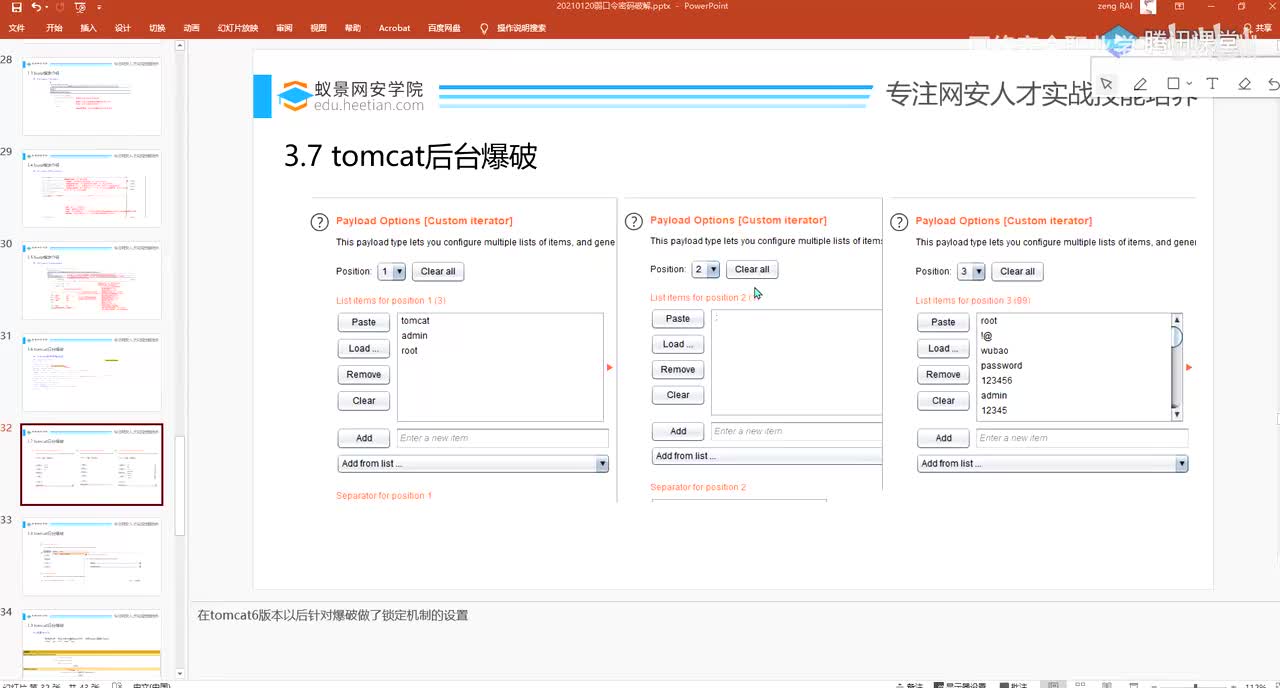Select the pointer annotation tool
Image resolution: width=1280 pixels, height=688 pixels.
pos(1106,84)
